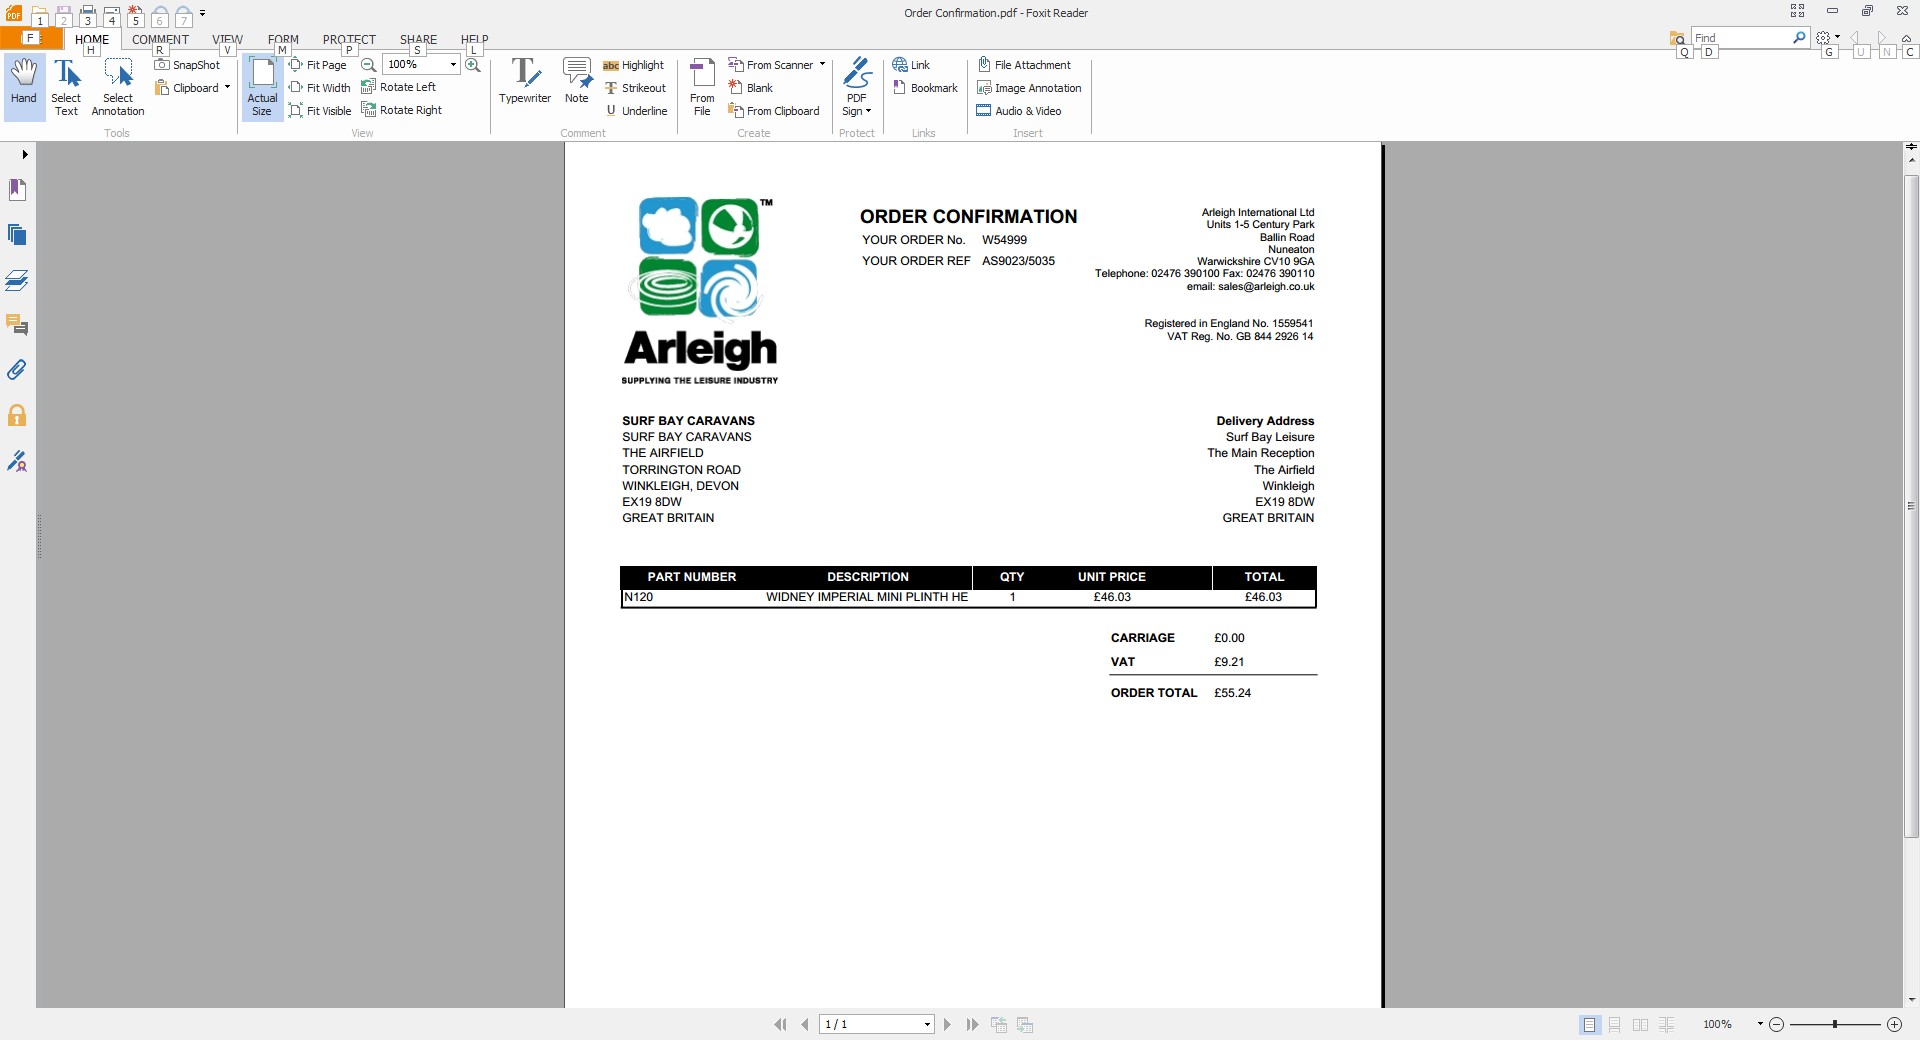Open the status bar zoom percentage dropdown
Viewport: 1920px width, 1040px height.
click(1760, 1025)
